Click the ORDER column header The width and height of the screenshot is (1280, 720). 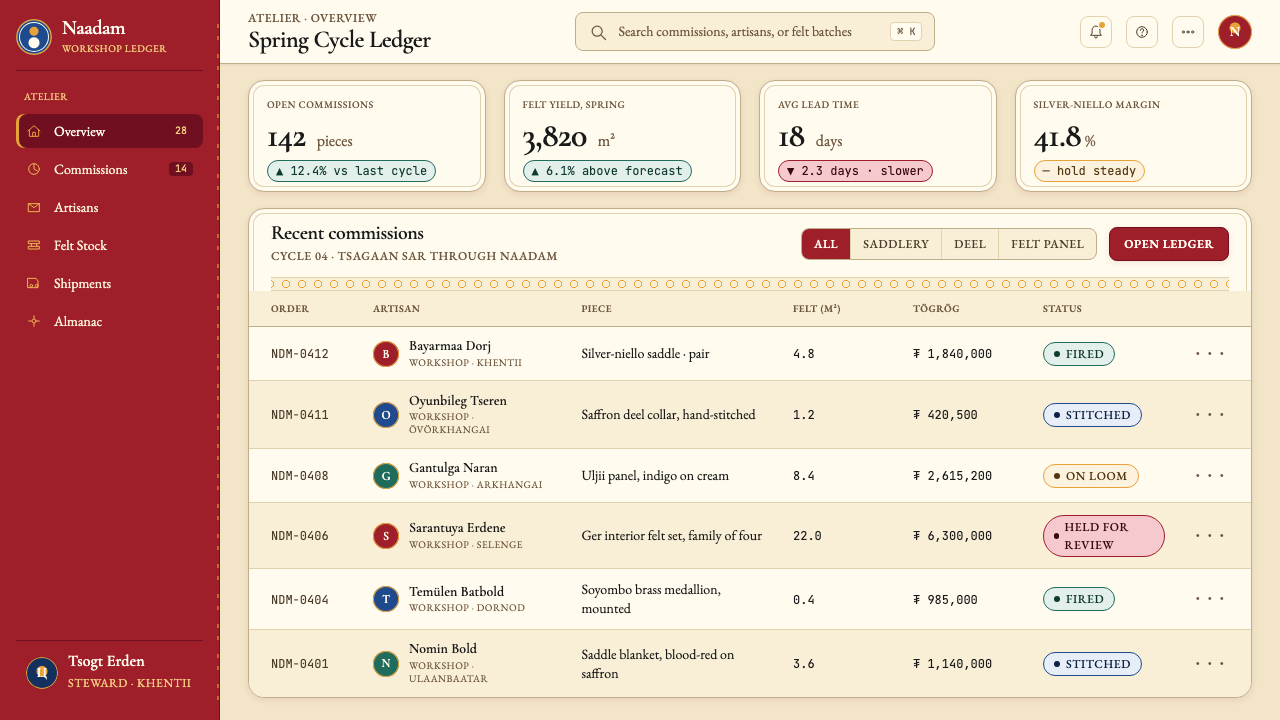point(290,309)
